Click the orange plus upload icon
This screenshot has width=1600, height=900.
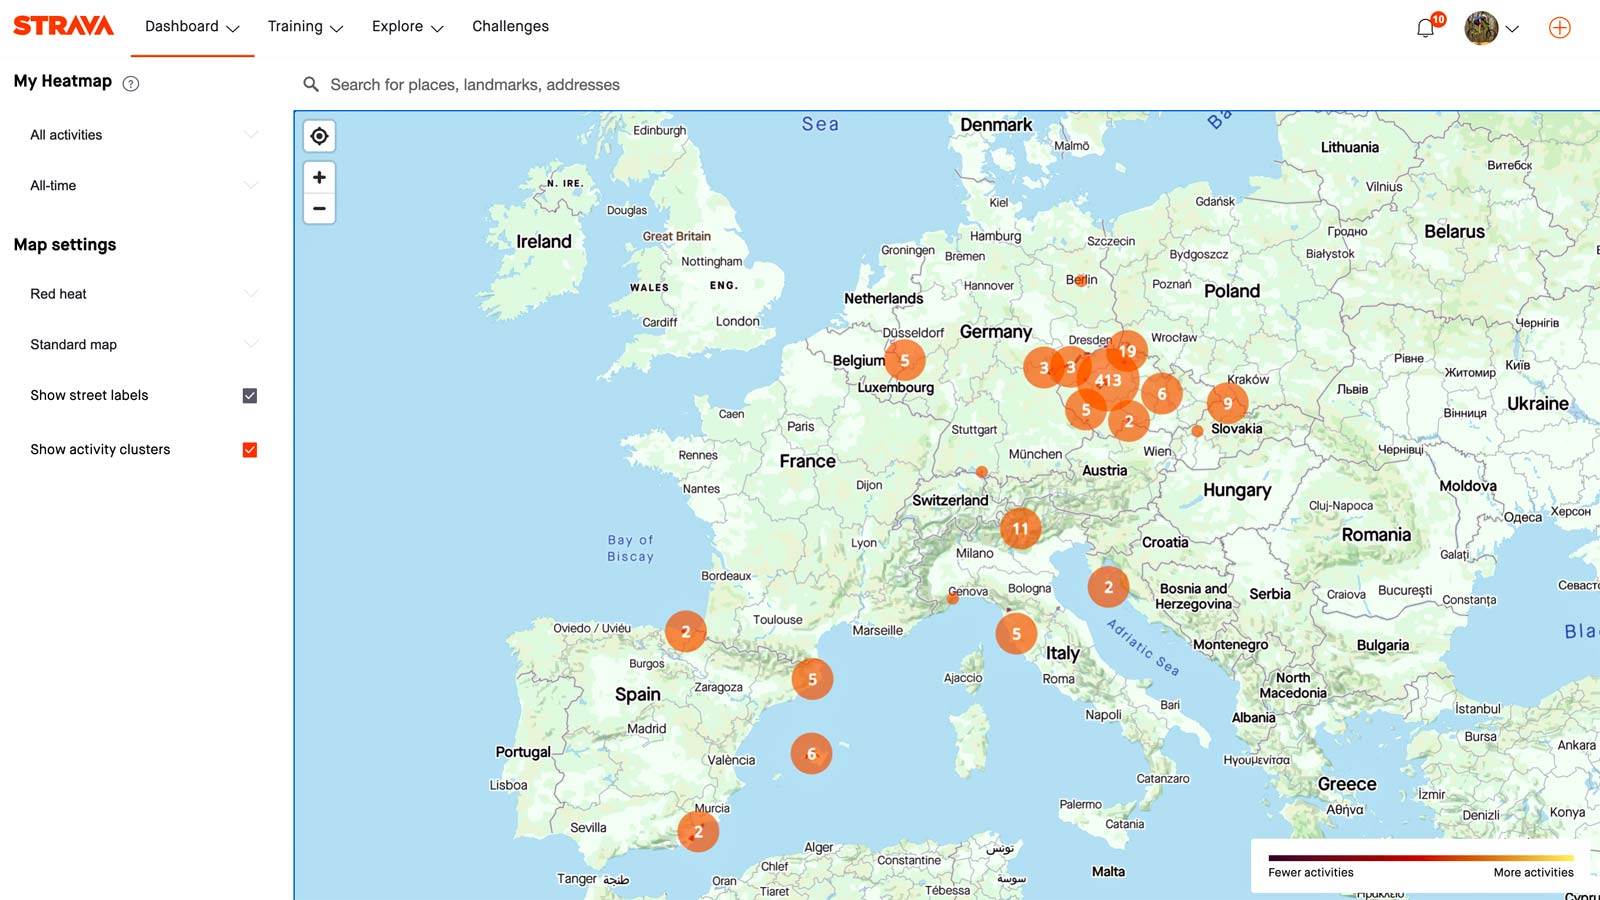pyautogui.click(x=1559, y=28)
